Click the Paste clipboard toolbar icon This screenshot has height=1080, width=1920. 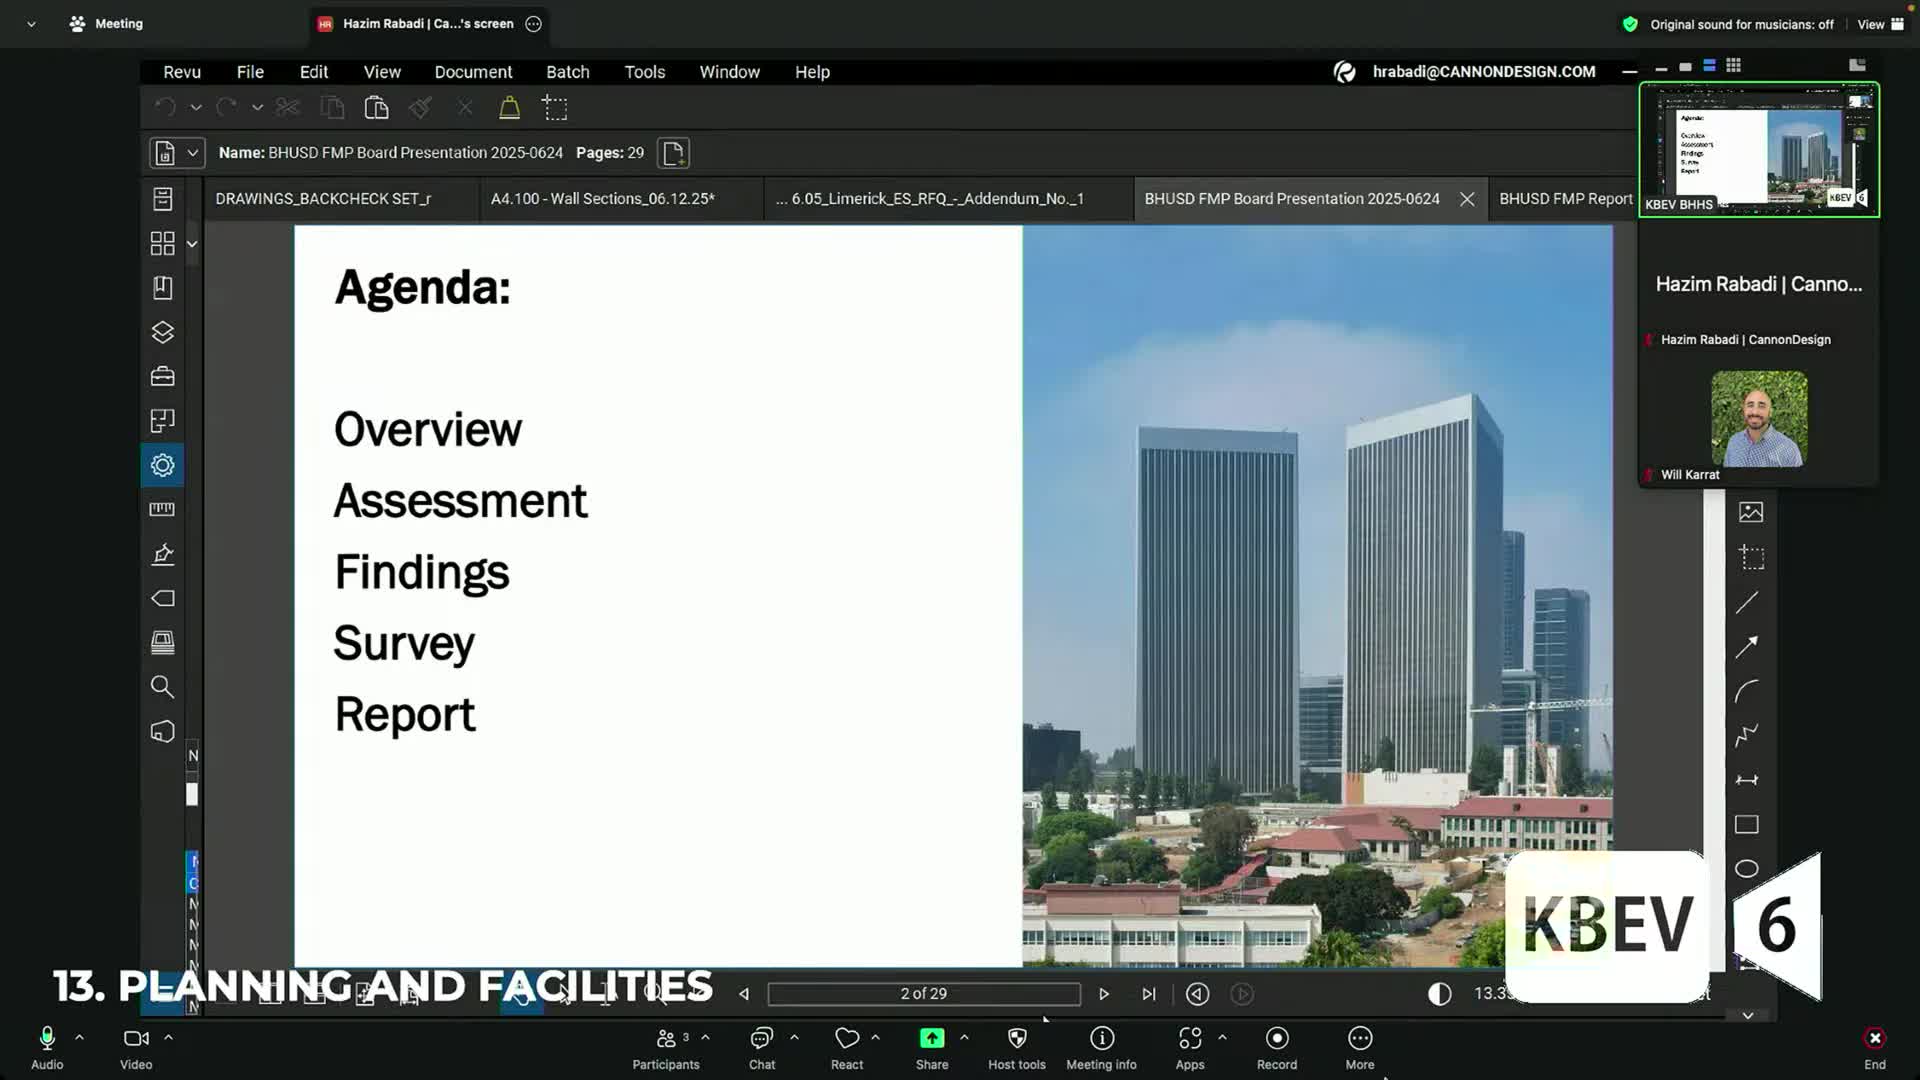(376, 108)
